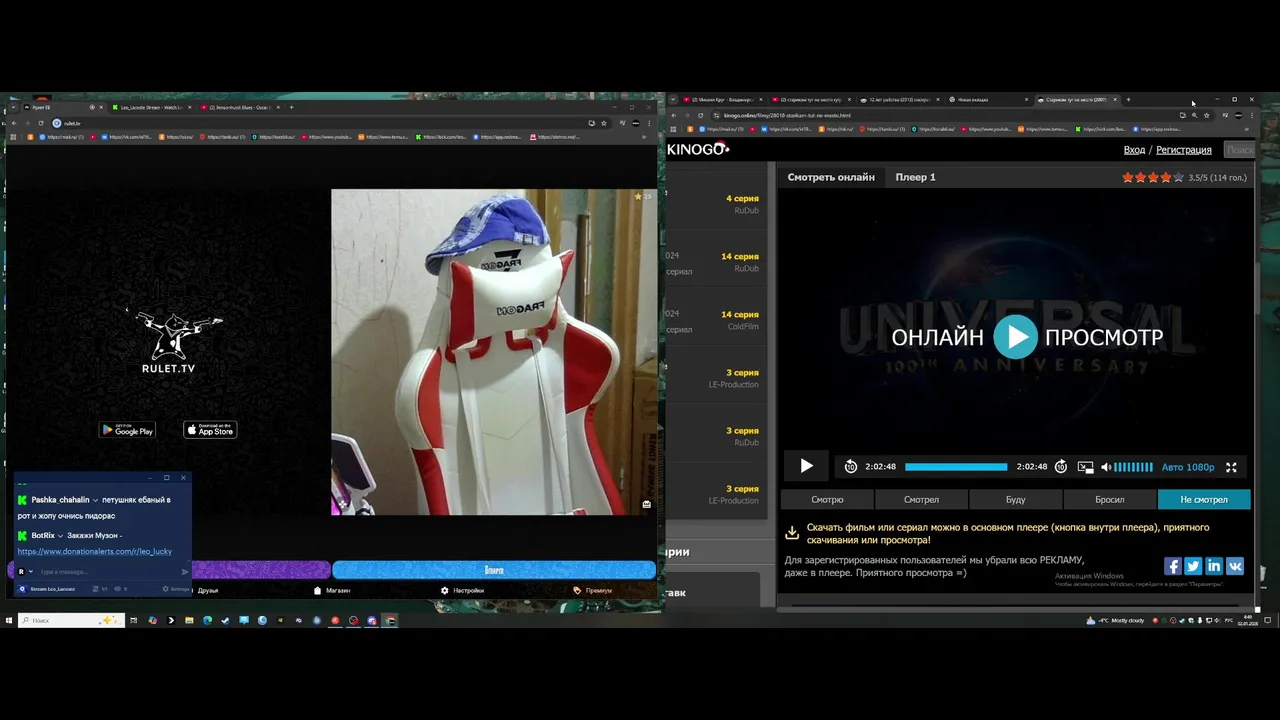Share on LinkedIn icon
The width and height of the screenshot is (1280, 720).
pos(1214,566)
